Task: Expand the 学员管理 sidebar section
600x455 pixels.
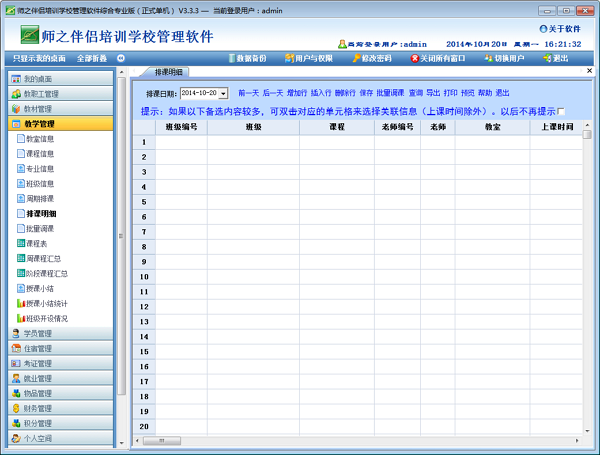Action: [x=60, y=333]
